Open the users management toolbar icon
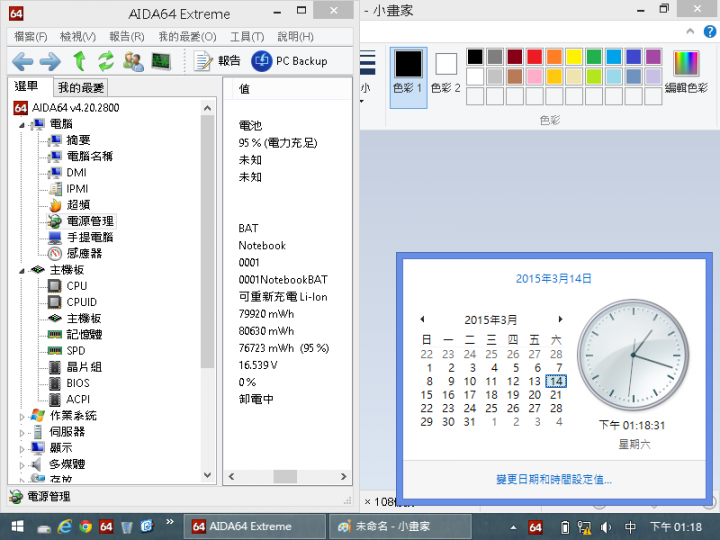This screenshot has width=720, height=540. [x=133, y=61]
